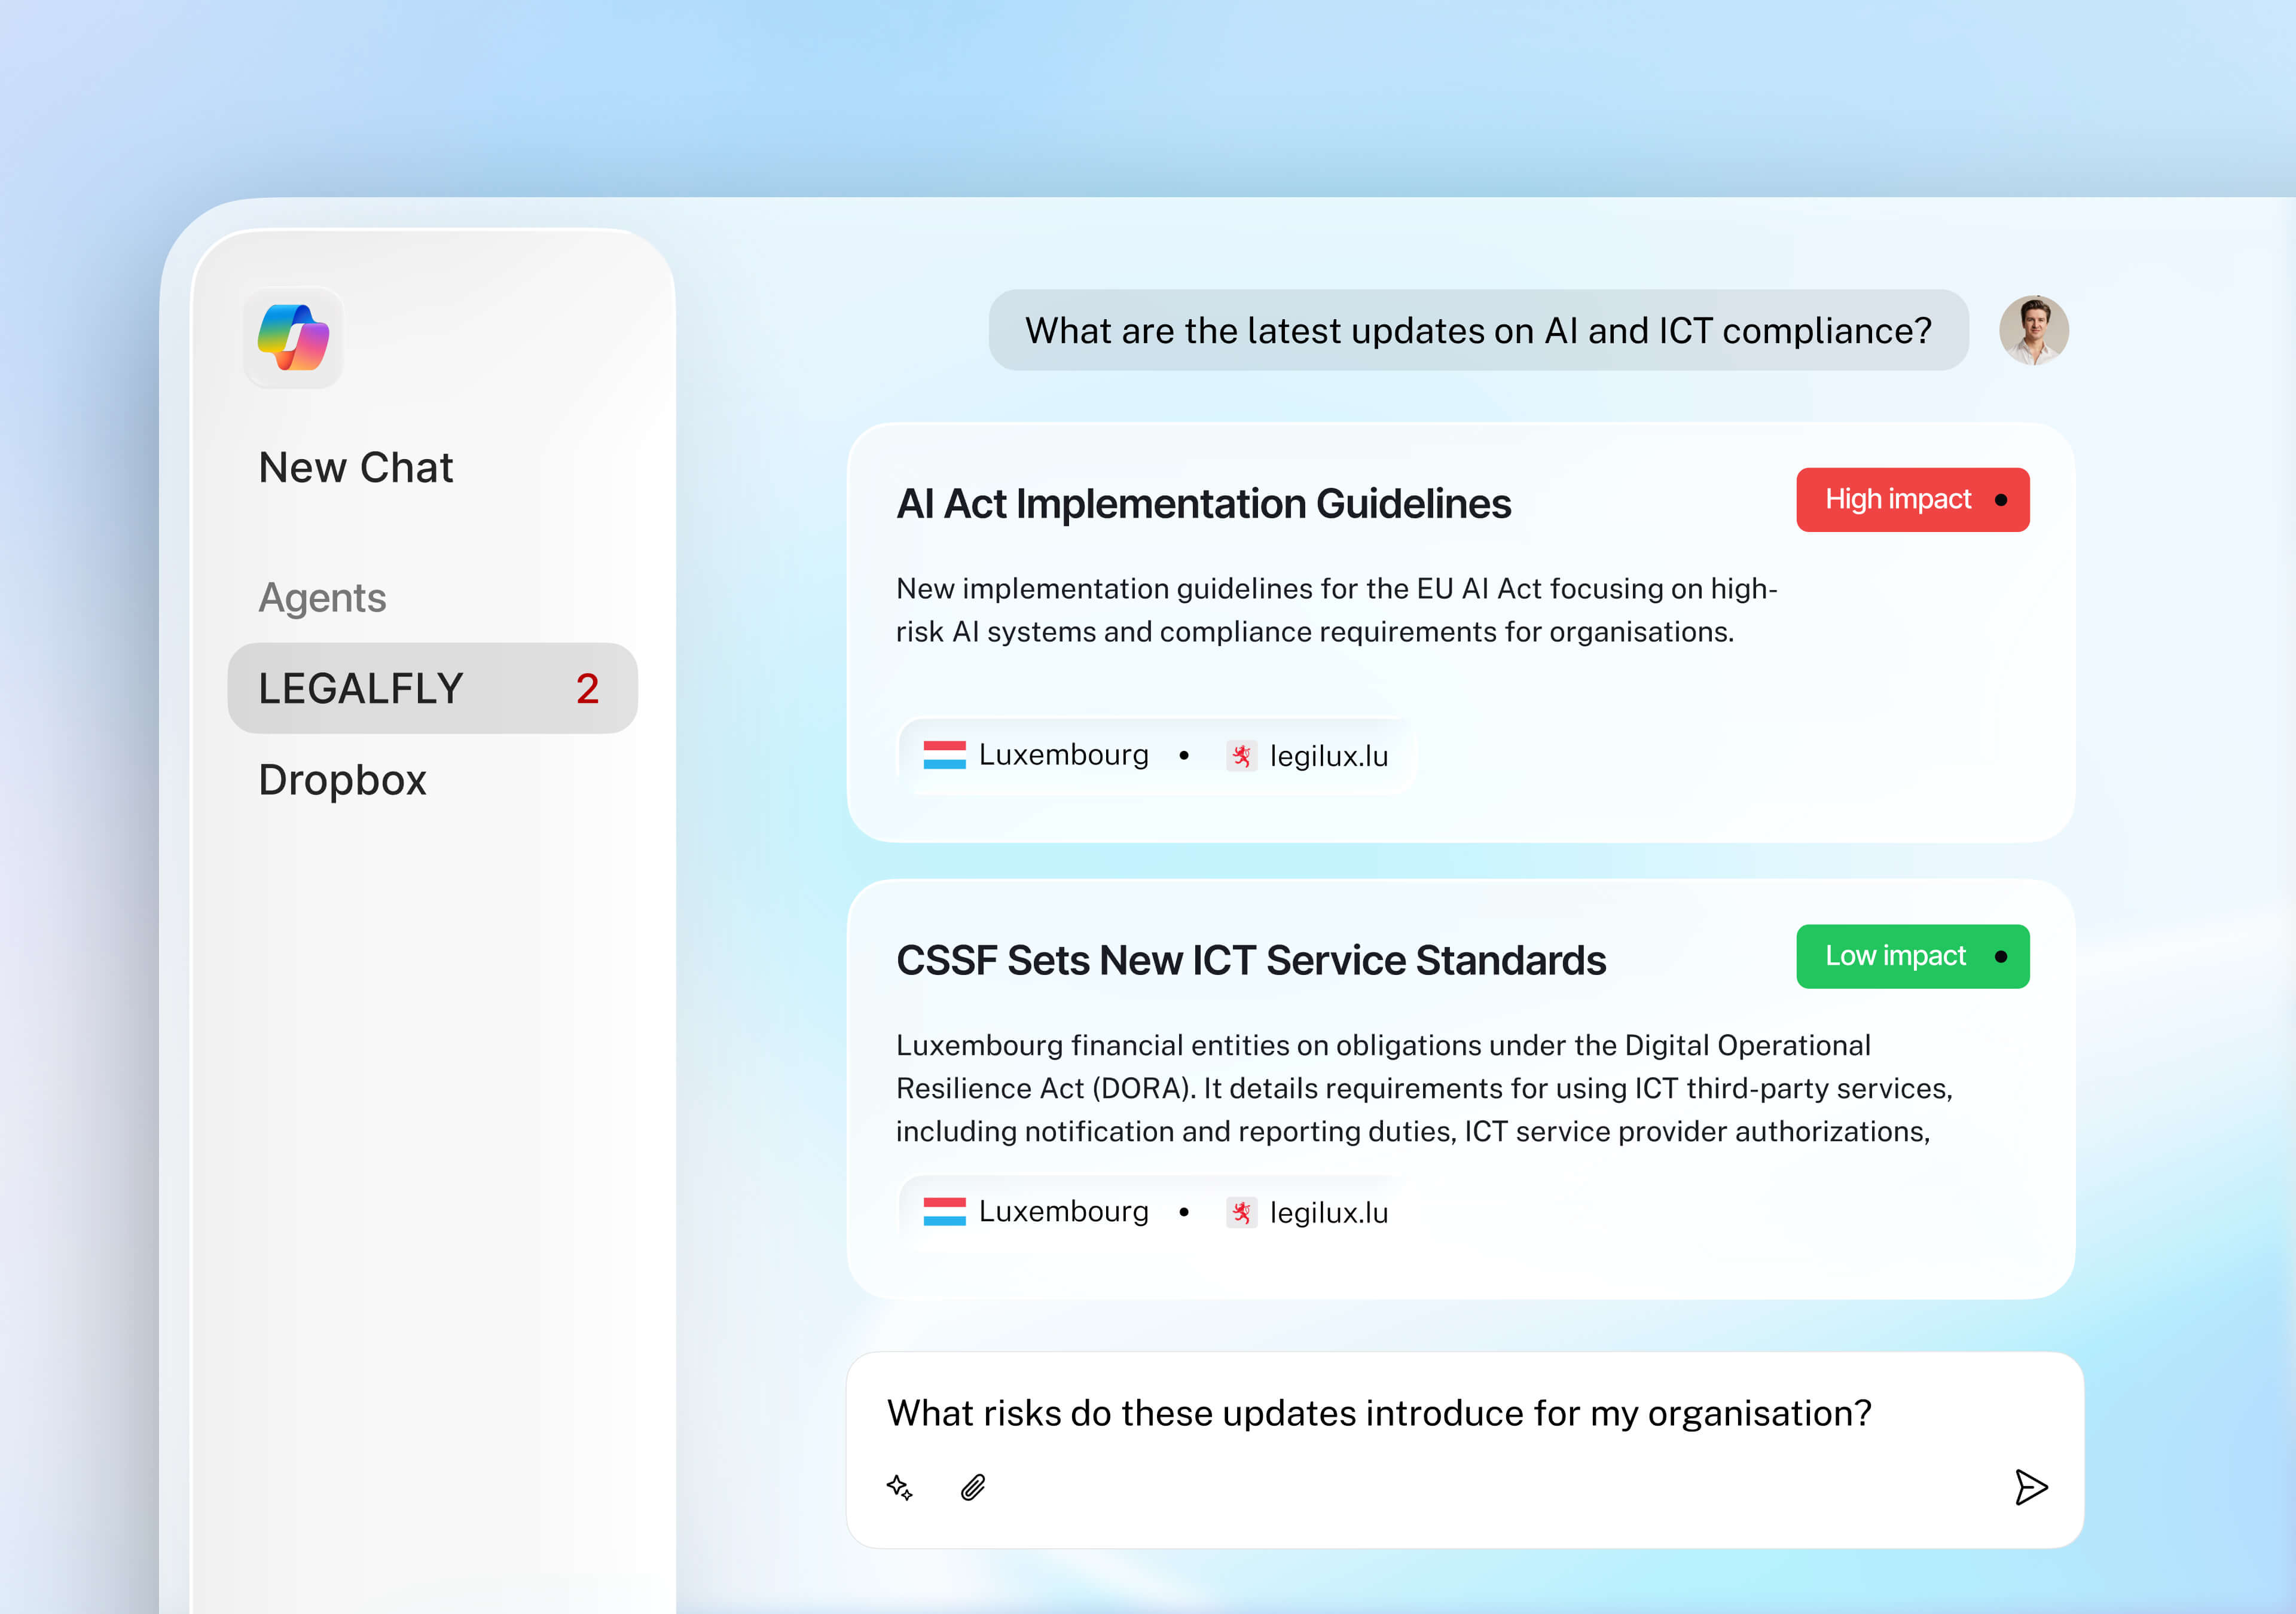The height and width of the screenshot is (1614, 2296).
Task: Open legilux.lu link in AI Act card
Action: click(1328, 756)
